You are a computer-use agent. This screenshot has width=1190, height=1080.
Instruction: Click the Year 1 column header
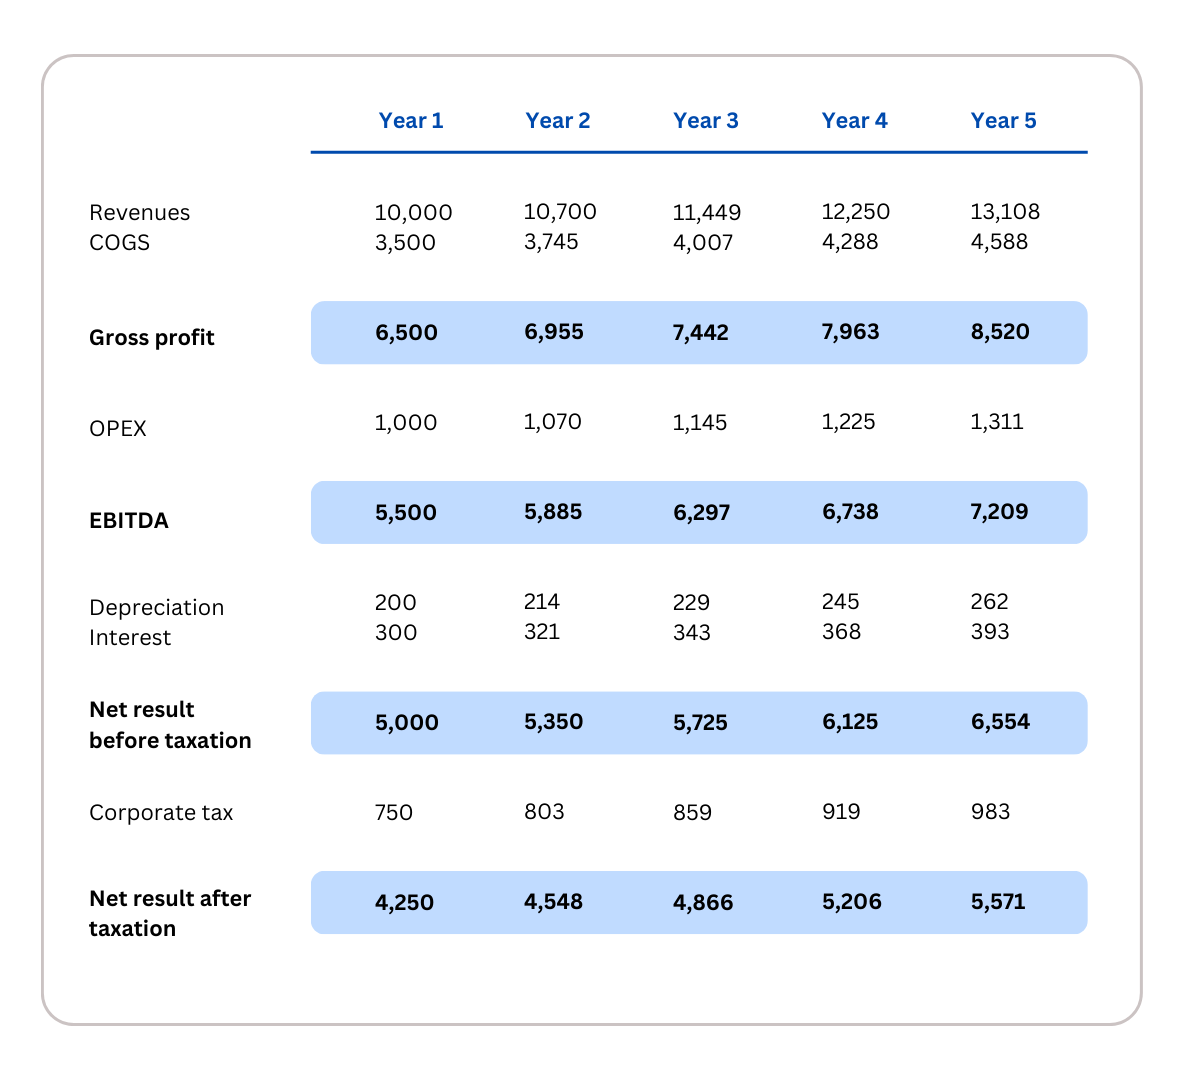click(410, 121)
